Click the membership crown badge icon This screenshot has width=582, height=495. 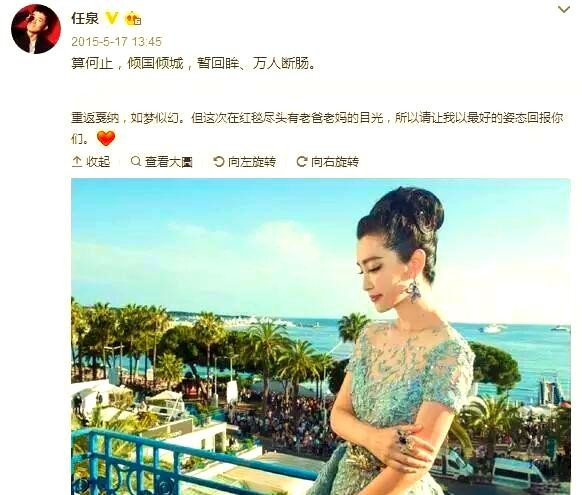133,18
